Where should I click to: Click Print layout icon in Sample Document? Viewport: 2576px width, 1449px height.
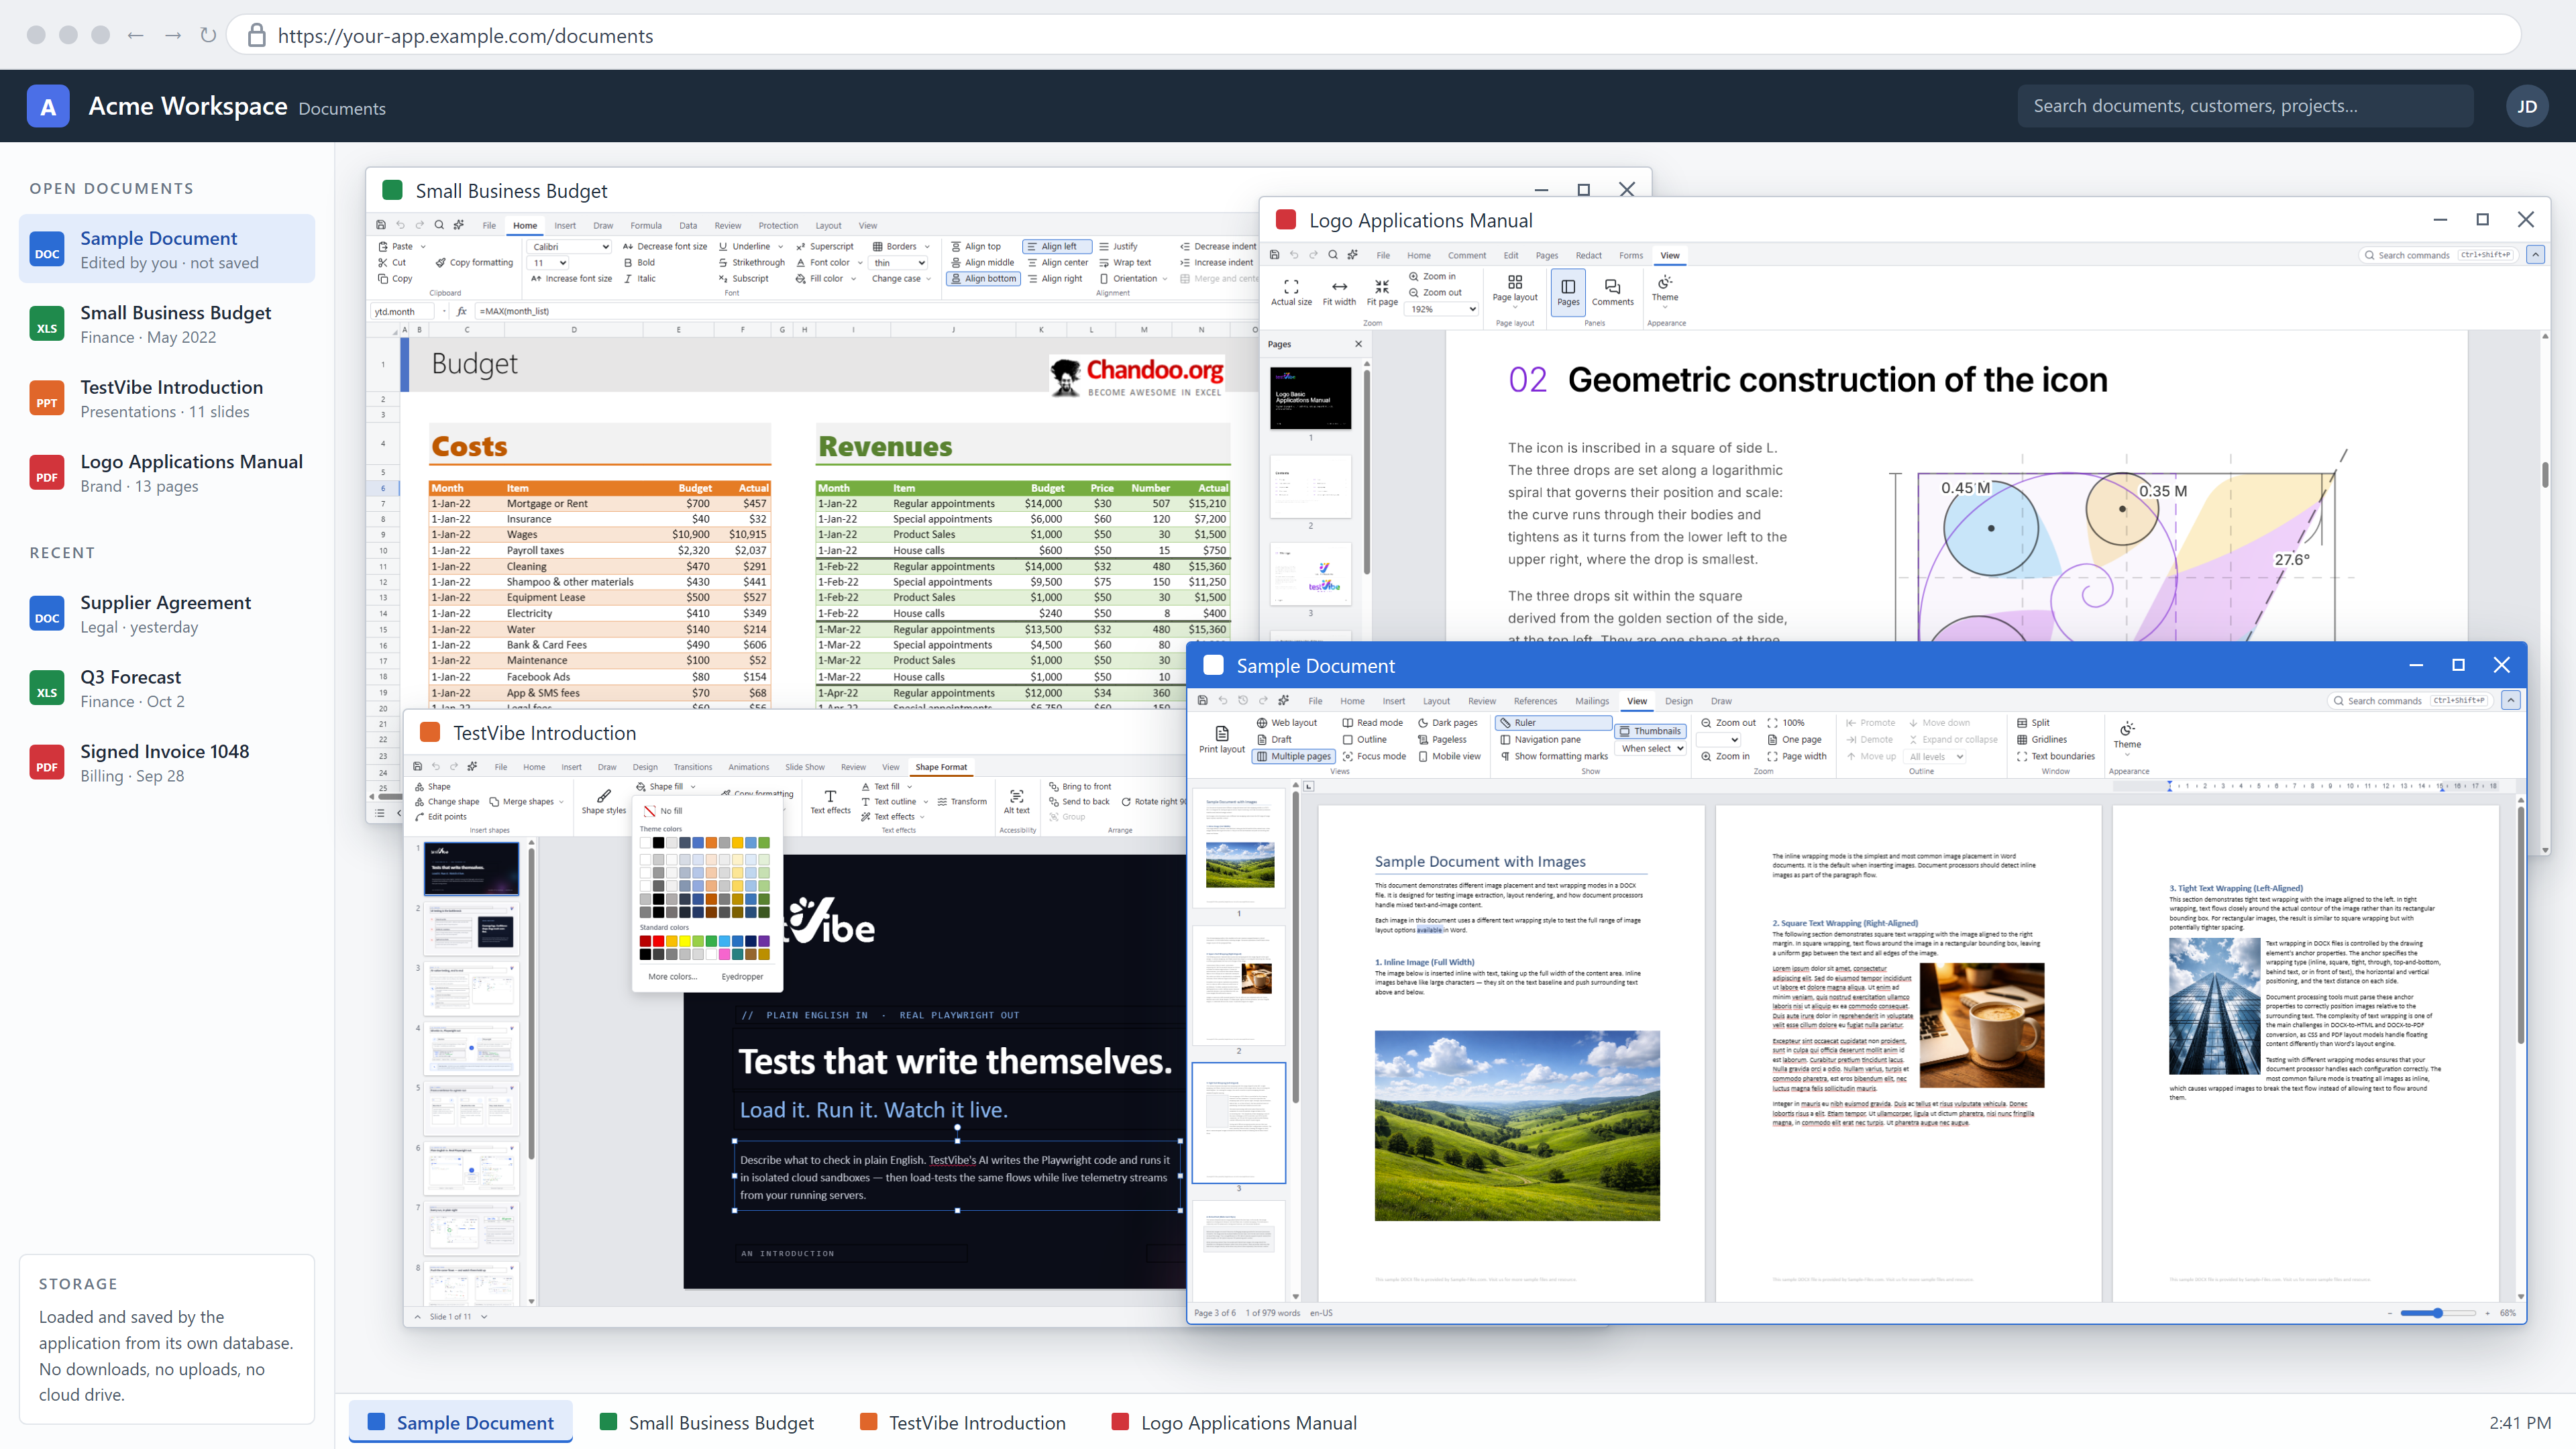(1221, 733)
